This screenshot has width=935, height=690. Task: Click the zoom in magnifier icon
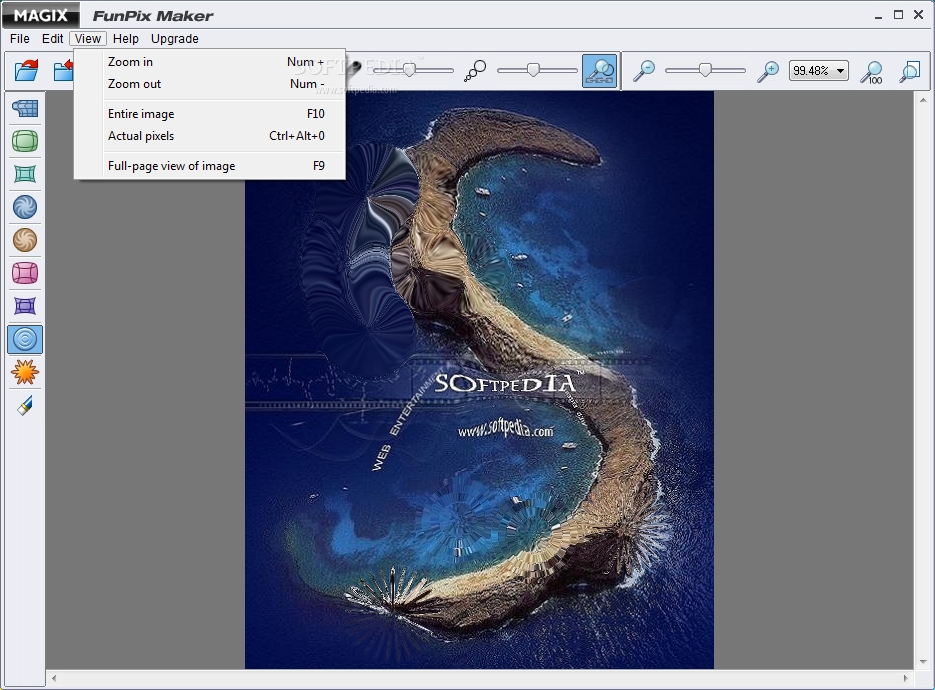pos(768,70)
